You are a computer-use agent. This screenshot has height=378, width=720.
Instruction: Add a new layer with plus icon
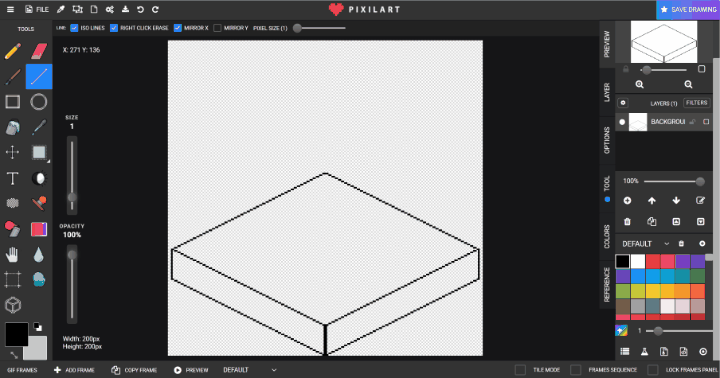pos(627,201)
